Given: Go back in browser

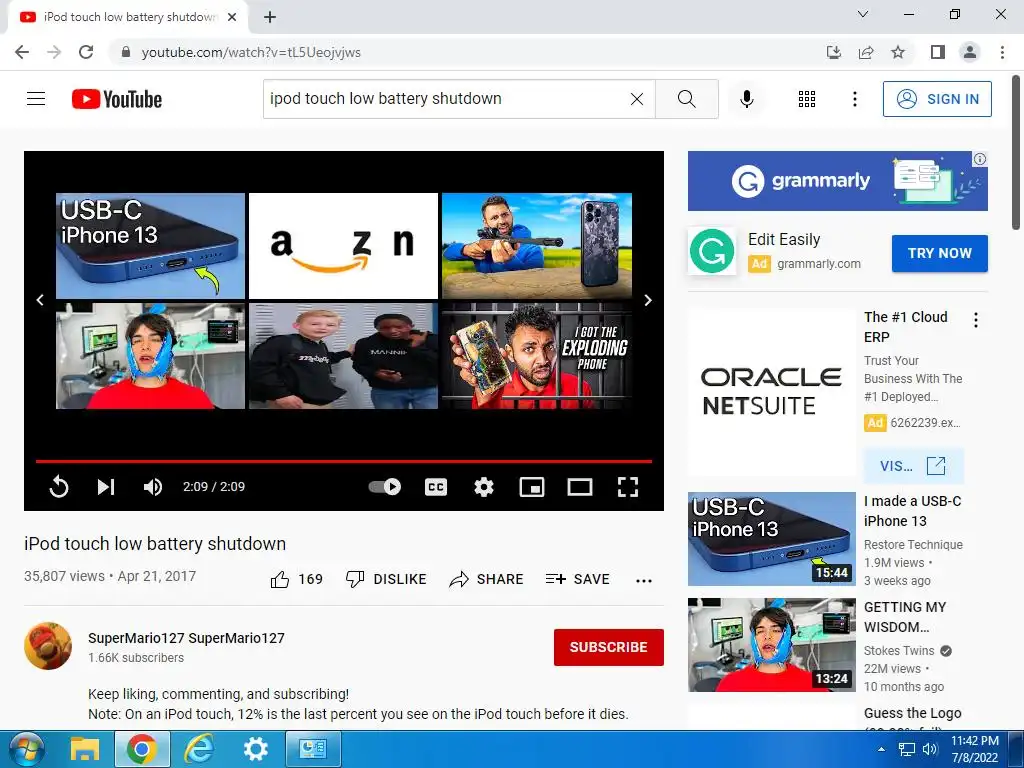Looking at the screenshot, I should (x=22, y=52).
